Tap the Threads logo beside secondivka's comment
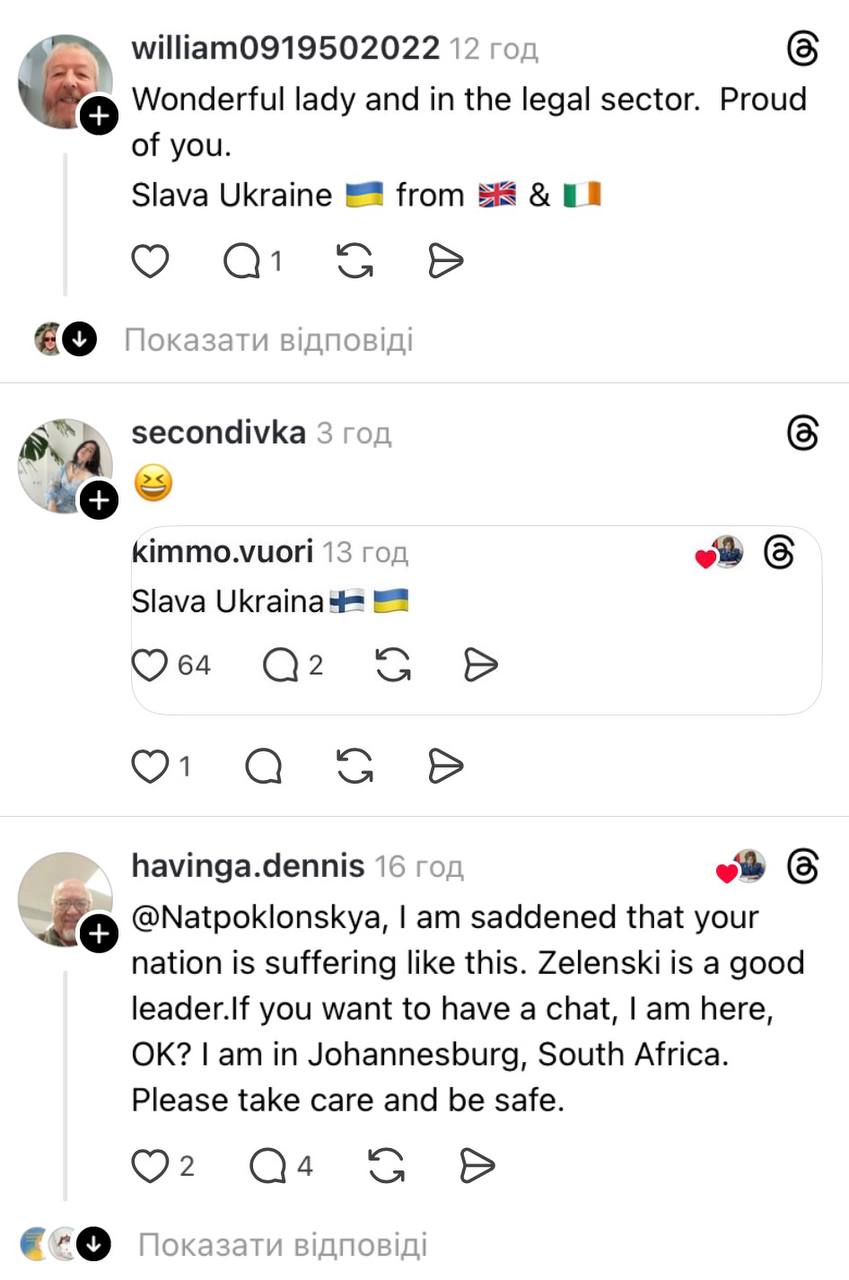The image size is (849, 1280). click(x=803, y=433)
